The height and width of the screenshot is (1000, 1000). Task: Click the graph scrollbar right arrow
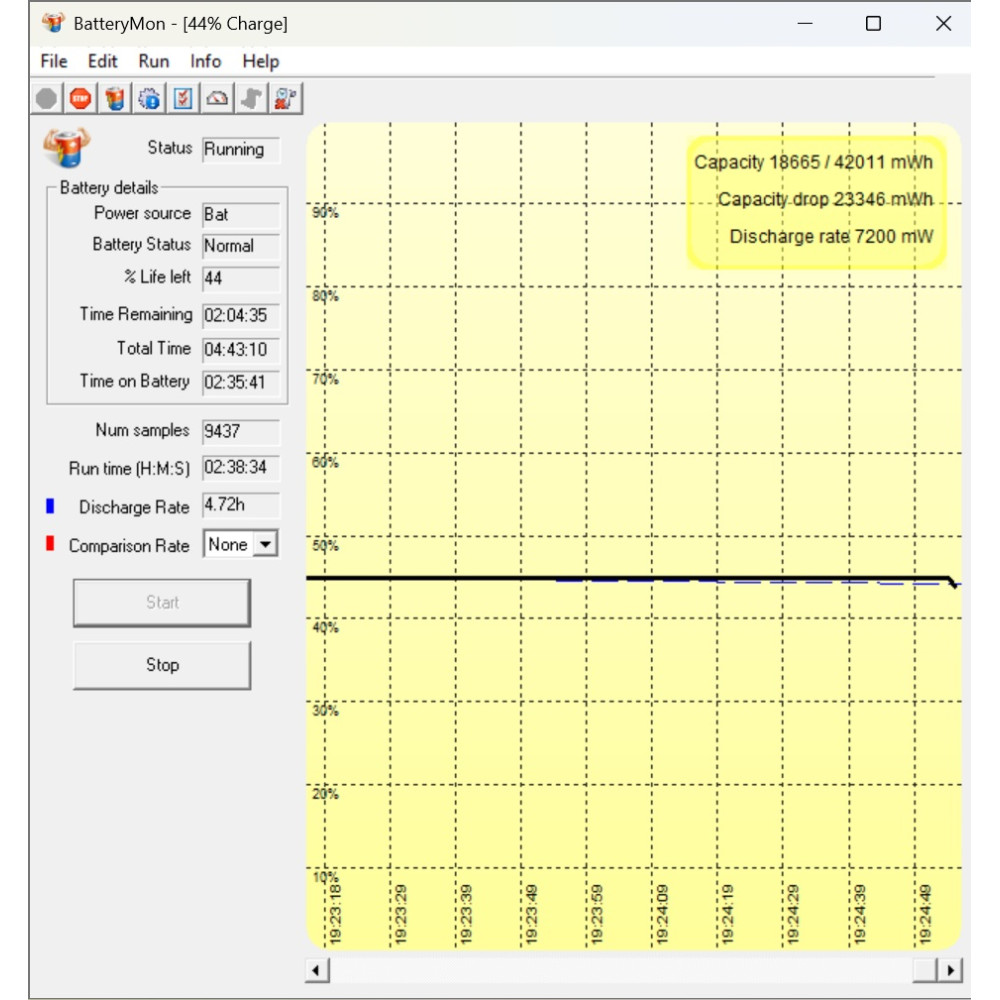click(950, 970)
